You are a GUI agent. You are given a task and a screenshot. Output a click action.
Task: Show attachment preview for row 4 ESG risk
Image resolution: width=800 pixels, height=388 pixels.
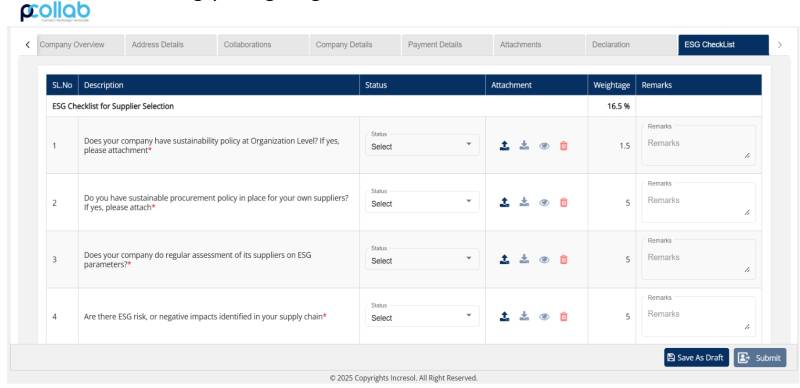click(x=544, y=317)
